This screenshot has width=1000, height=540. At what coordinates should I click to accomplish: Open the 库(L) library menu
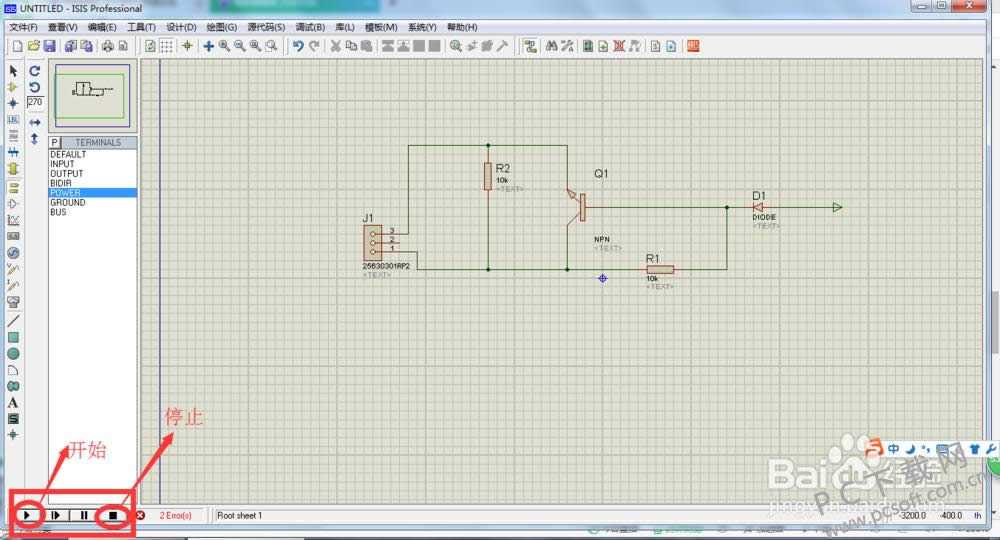345,27
